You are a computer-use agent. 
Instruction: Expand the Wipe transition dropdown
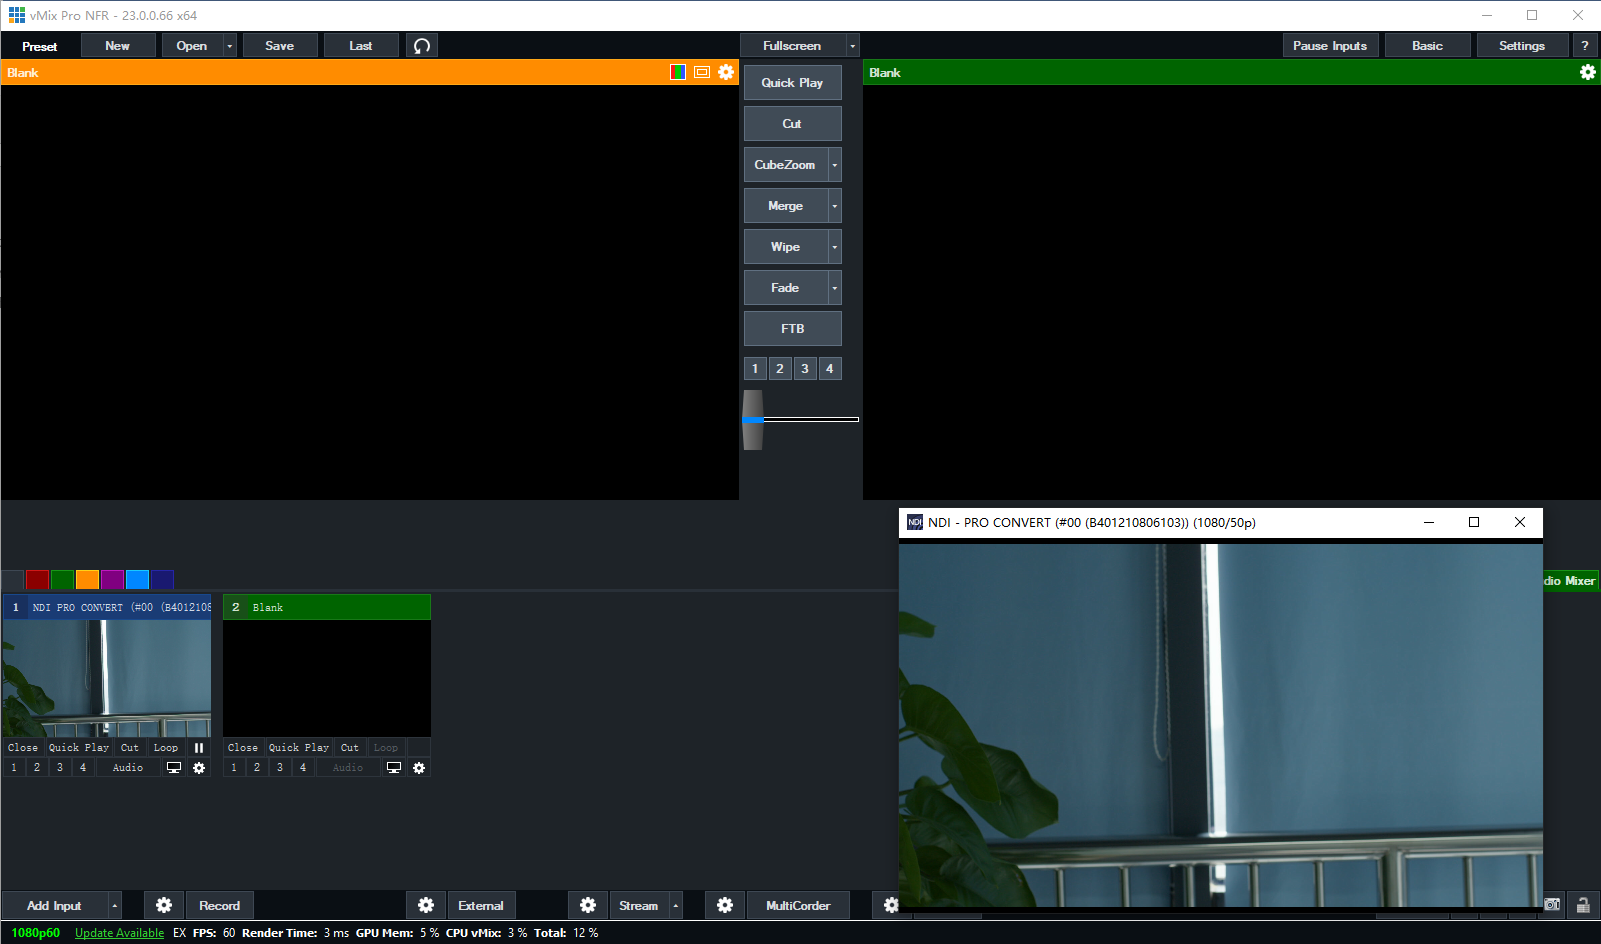pyautogui.click(x=835, y=247)
